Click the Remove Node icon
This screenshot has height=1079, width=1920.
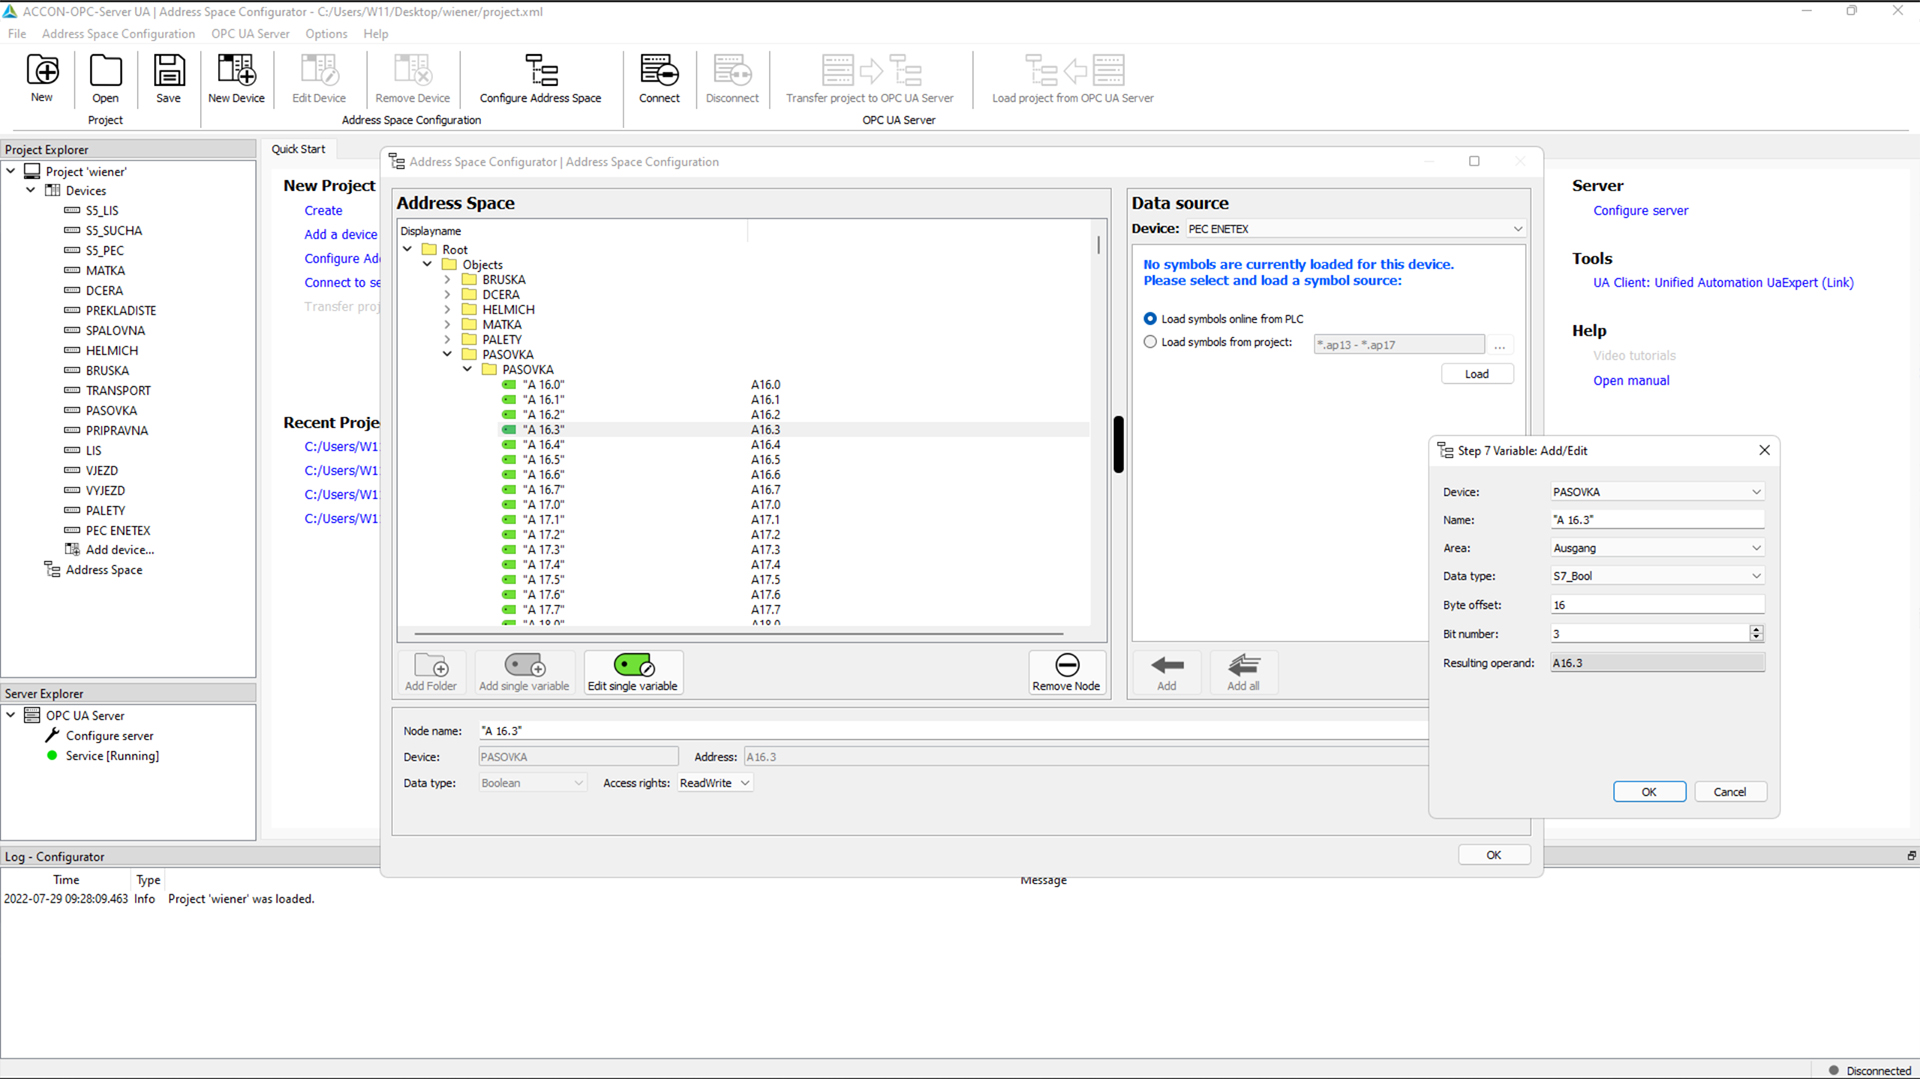point(1066,672)
